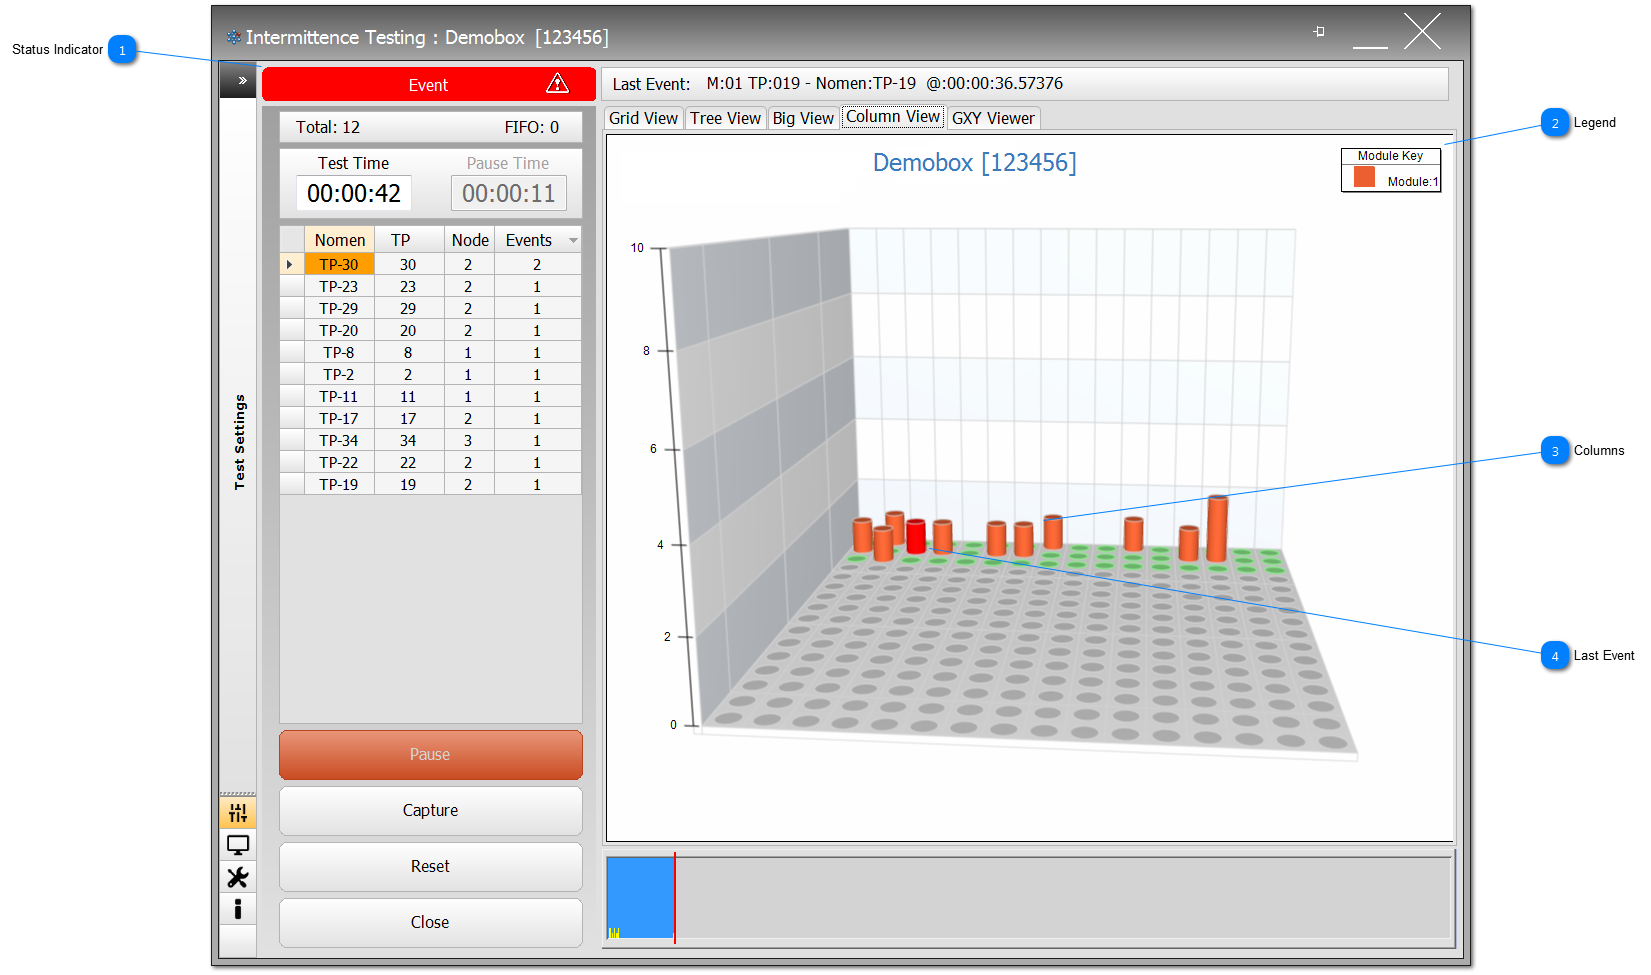Open the Events column sort dropdown arrow
1651x975 pixels.
pos(573,241)
